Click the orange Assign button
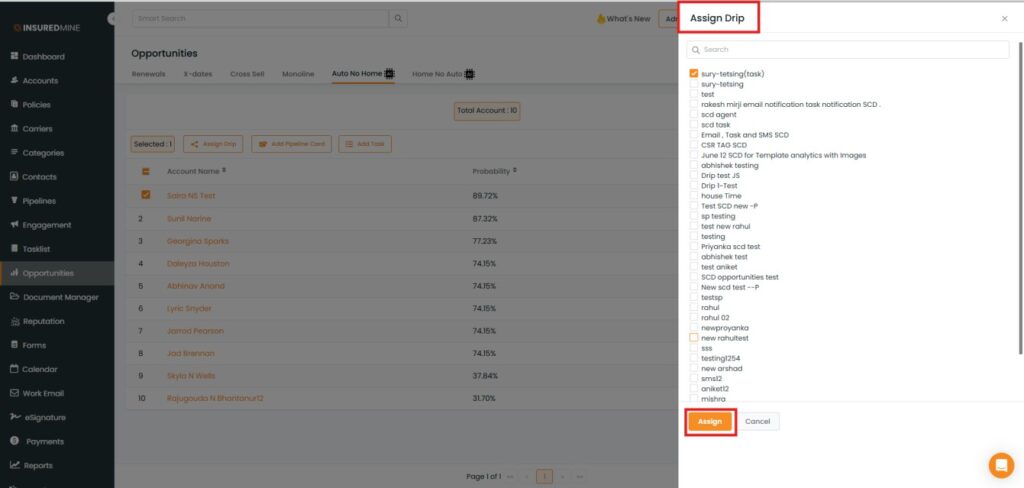The height and width of the screenshot is (488, 1024). 710,422
